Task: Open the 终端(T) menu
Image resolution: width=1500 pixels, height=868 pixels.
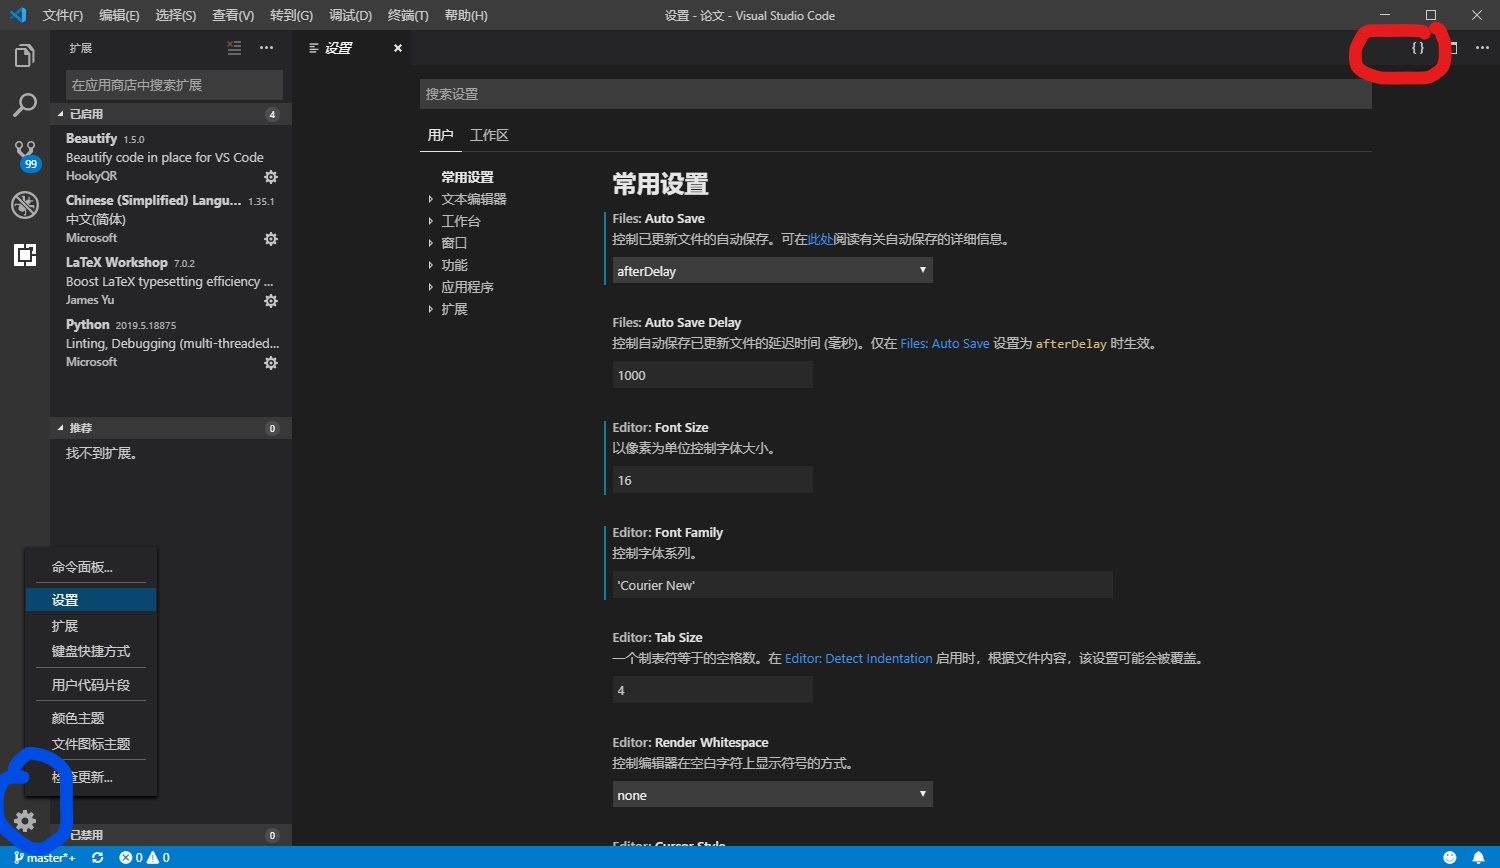Action: (408, 15)
